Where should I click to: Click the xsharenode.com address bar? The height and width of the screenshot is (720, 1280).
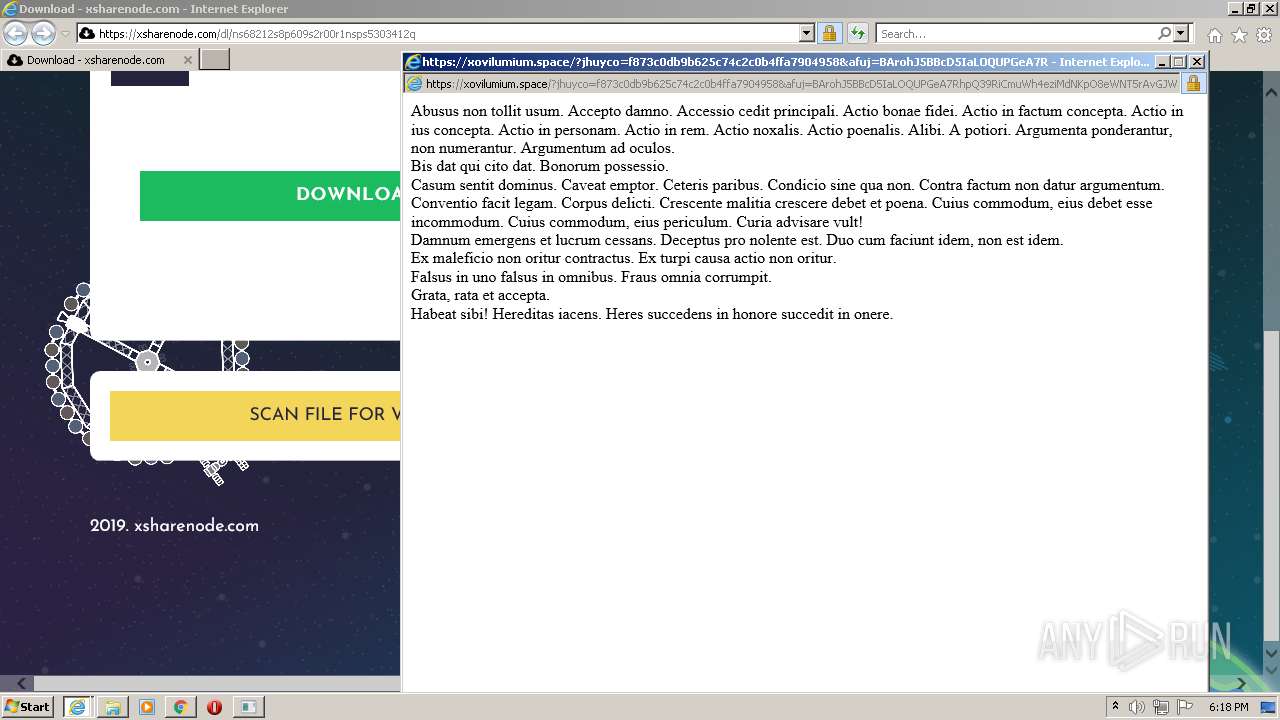437,34
